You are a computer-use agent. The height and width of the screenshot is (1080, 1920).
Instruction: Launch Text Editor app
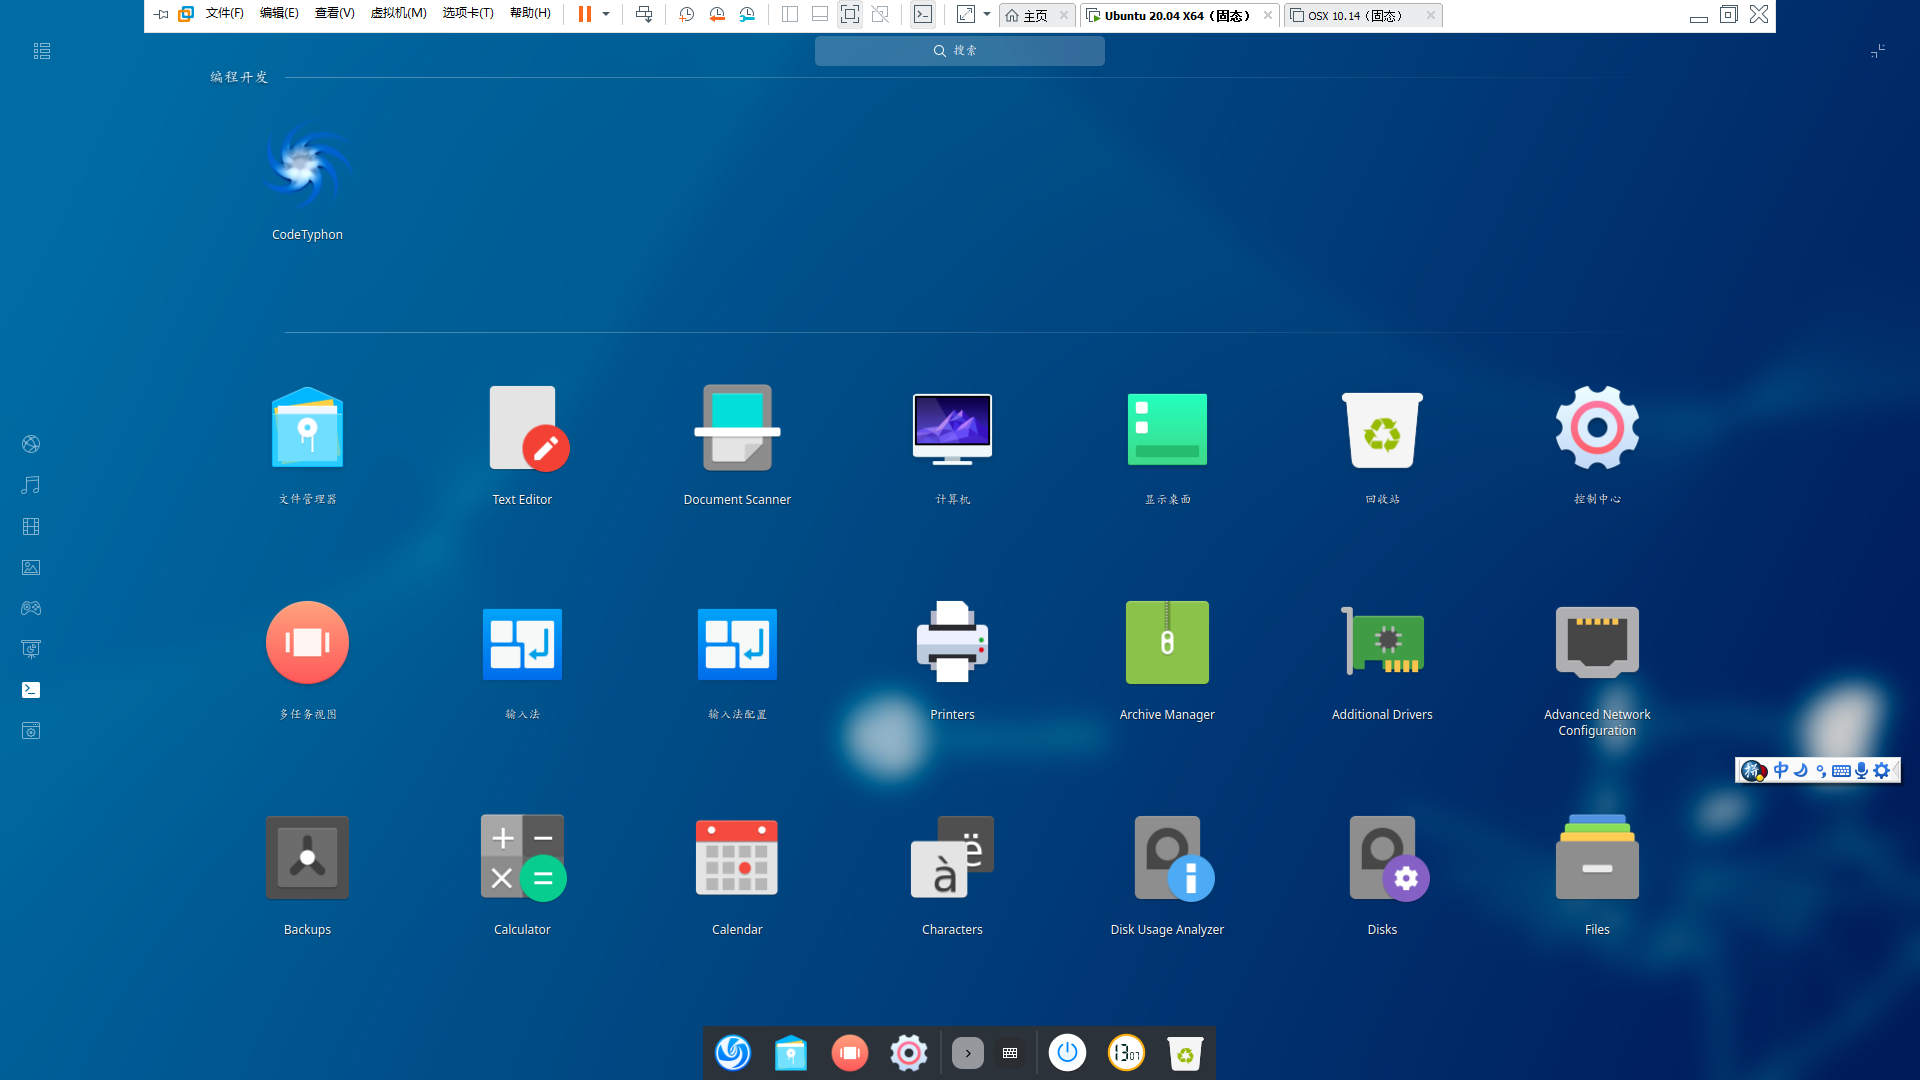522,430
